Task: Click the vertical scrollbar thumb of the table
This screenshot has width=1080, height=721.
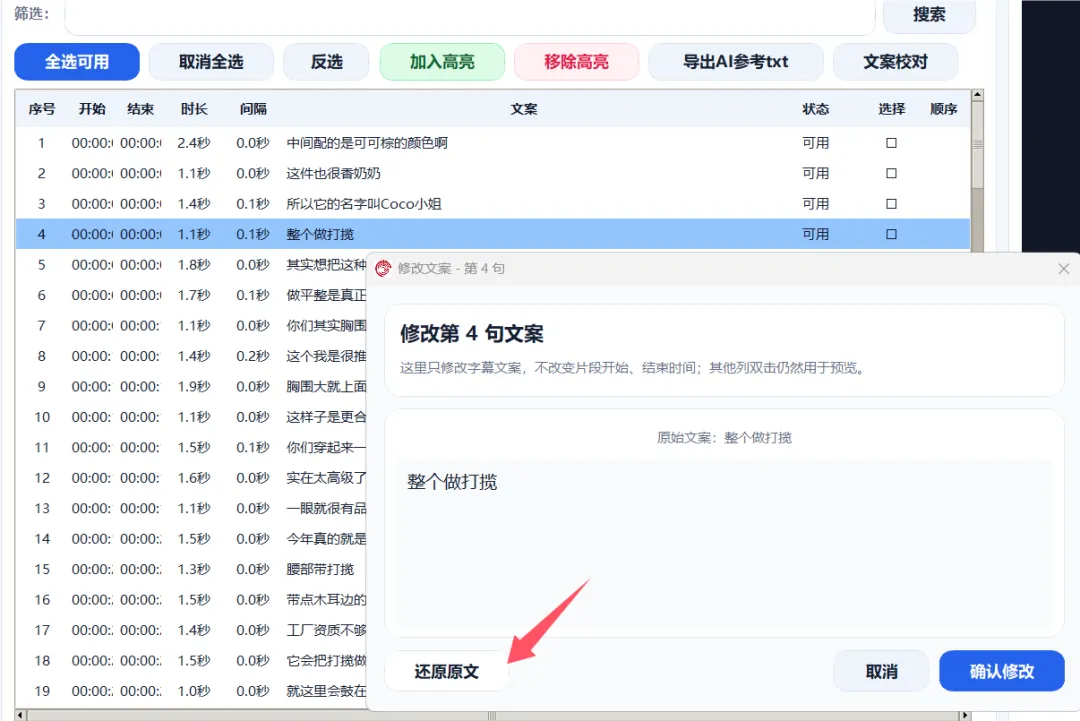Action: (x=977, y=145)
